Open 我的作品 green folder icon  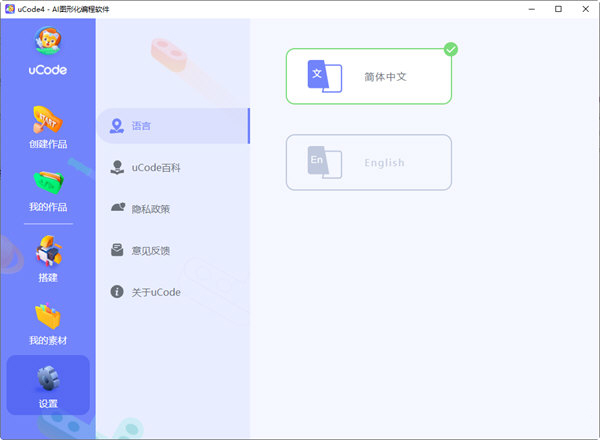pyautogui.click(x=48, y=182)
